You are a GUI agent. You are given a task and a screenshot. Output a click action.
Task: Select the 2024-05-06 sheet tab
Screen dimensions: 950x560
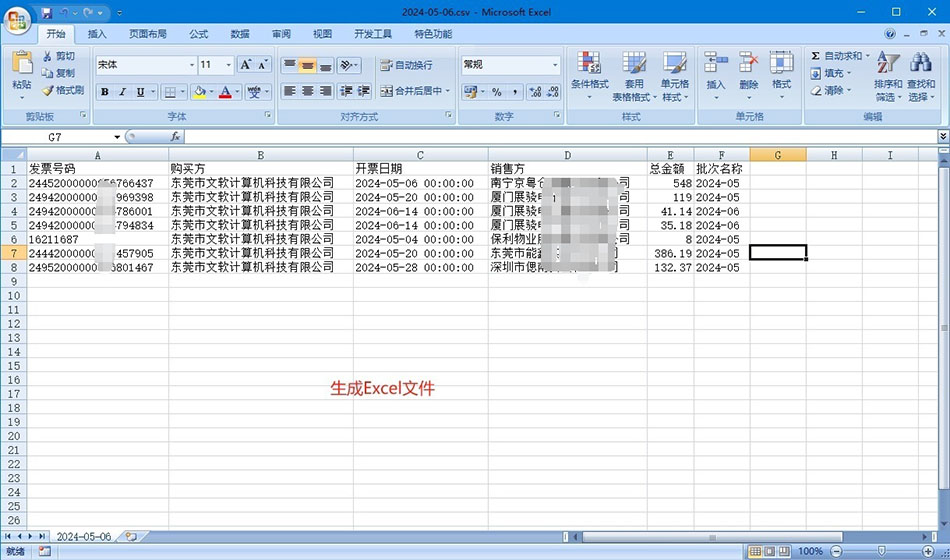tap(83, 537)
